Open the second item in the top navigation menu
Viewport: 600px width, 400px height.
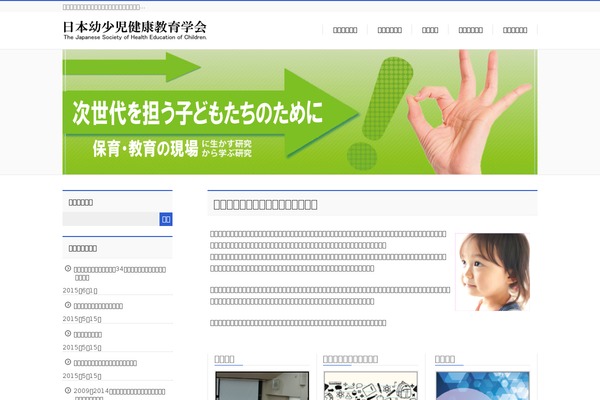(x=390, y=30)
